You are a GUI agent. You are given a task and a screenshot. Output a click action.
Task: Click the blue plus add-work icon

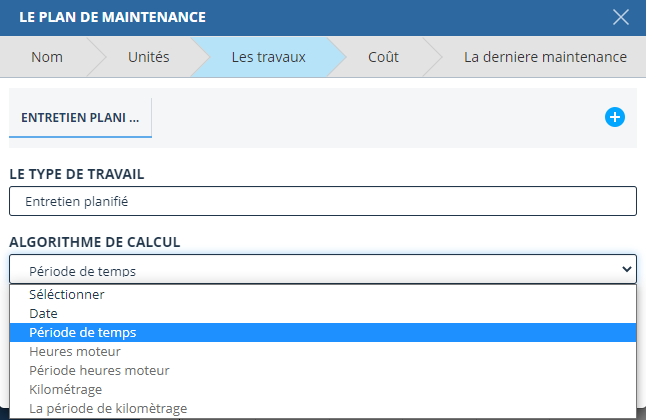615,117
